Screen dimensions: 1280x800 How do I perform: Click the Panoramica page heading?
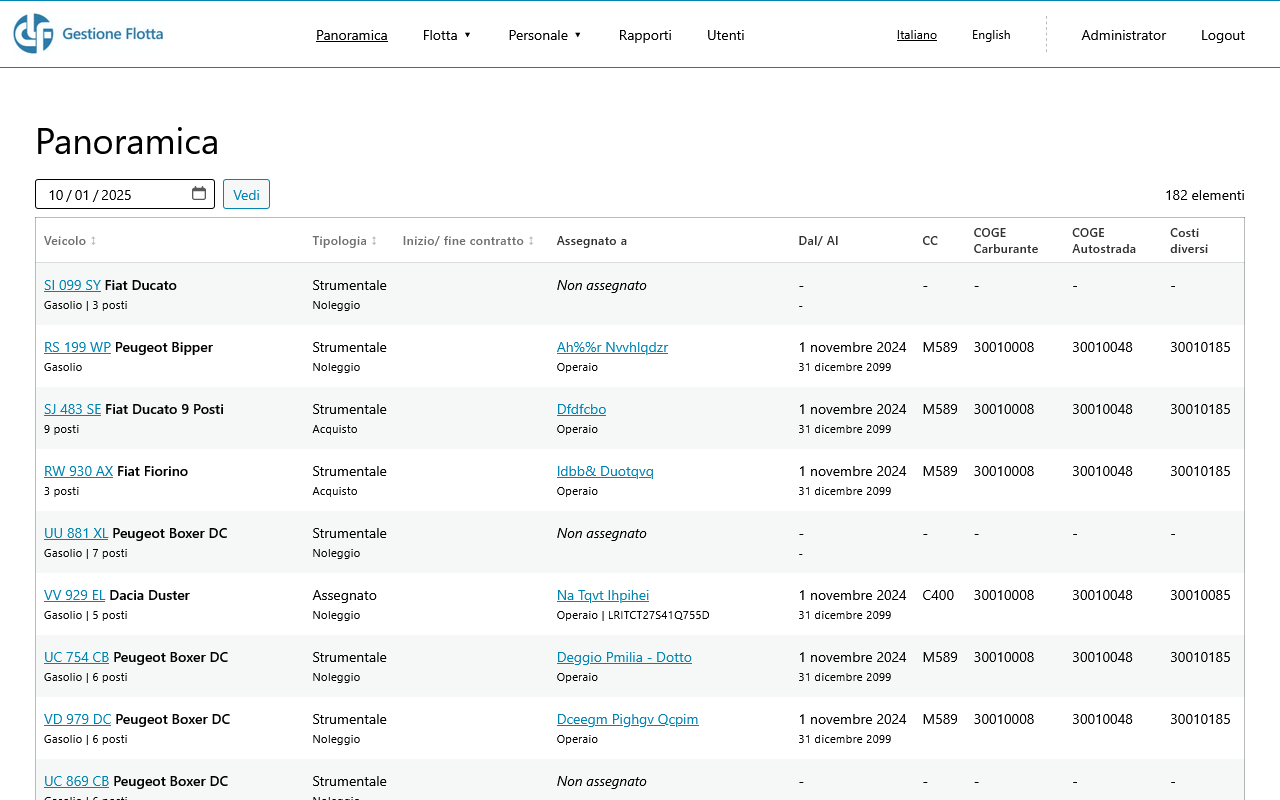[127, 141]
